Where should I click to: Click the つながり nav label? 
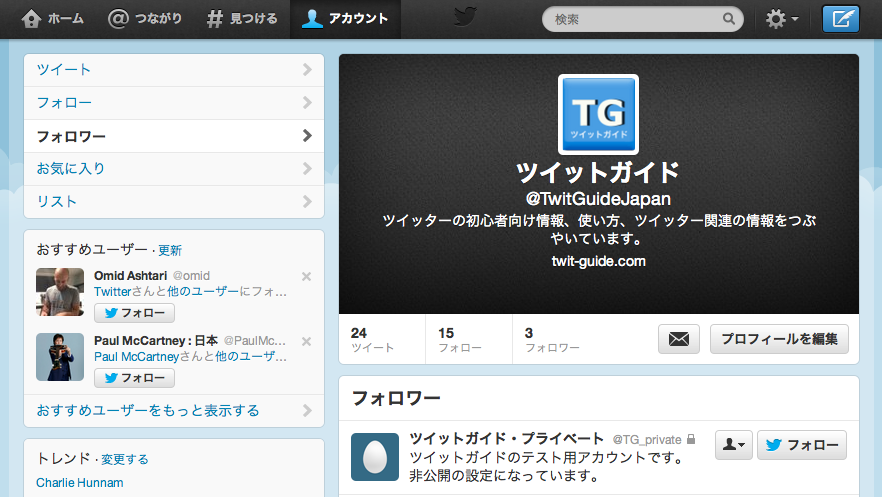click(x=159, y=19)
